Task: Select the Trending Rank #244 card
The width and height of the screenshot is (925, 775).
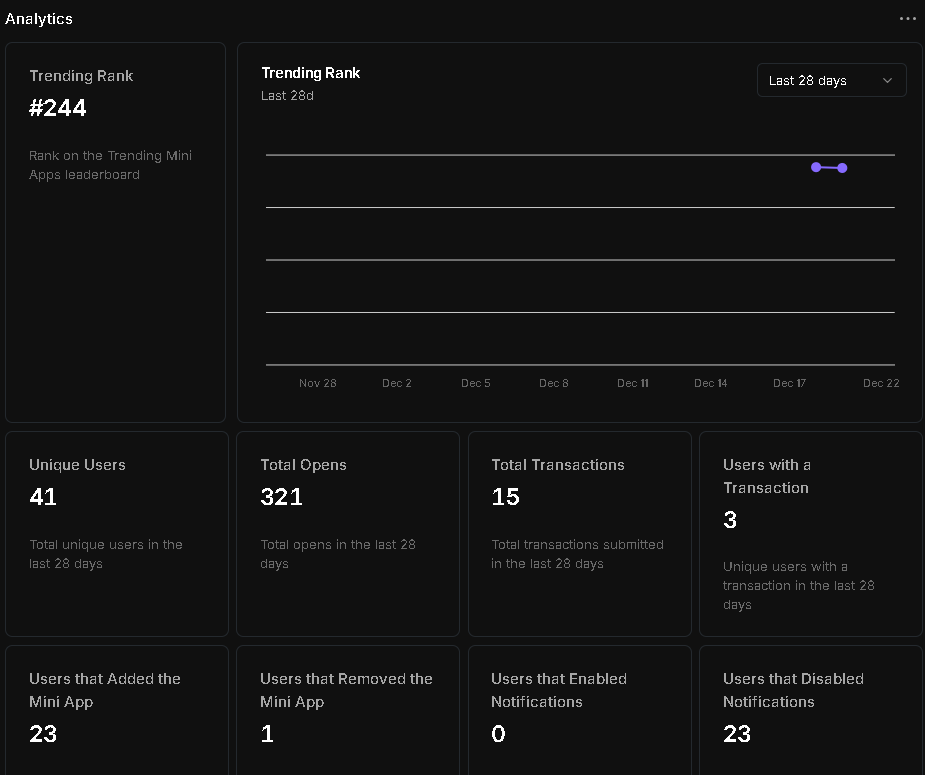Action: [x=115, y=230]
